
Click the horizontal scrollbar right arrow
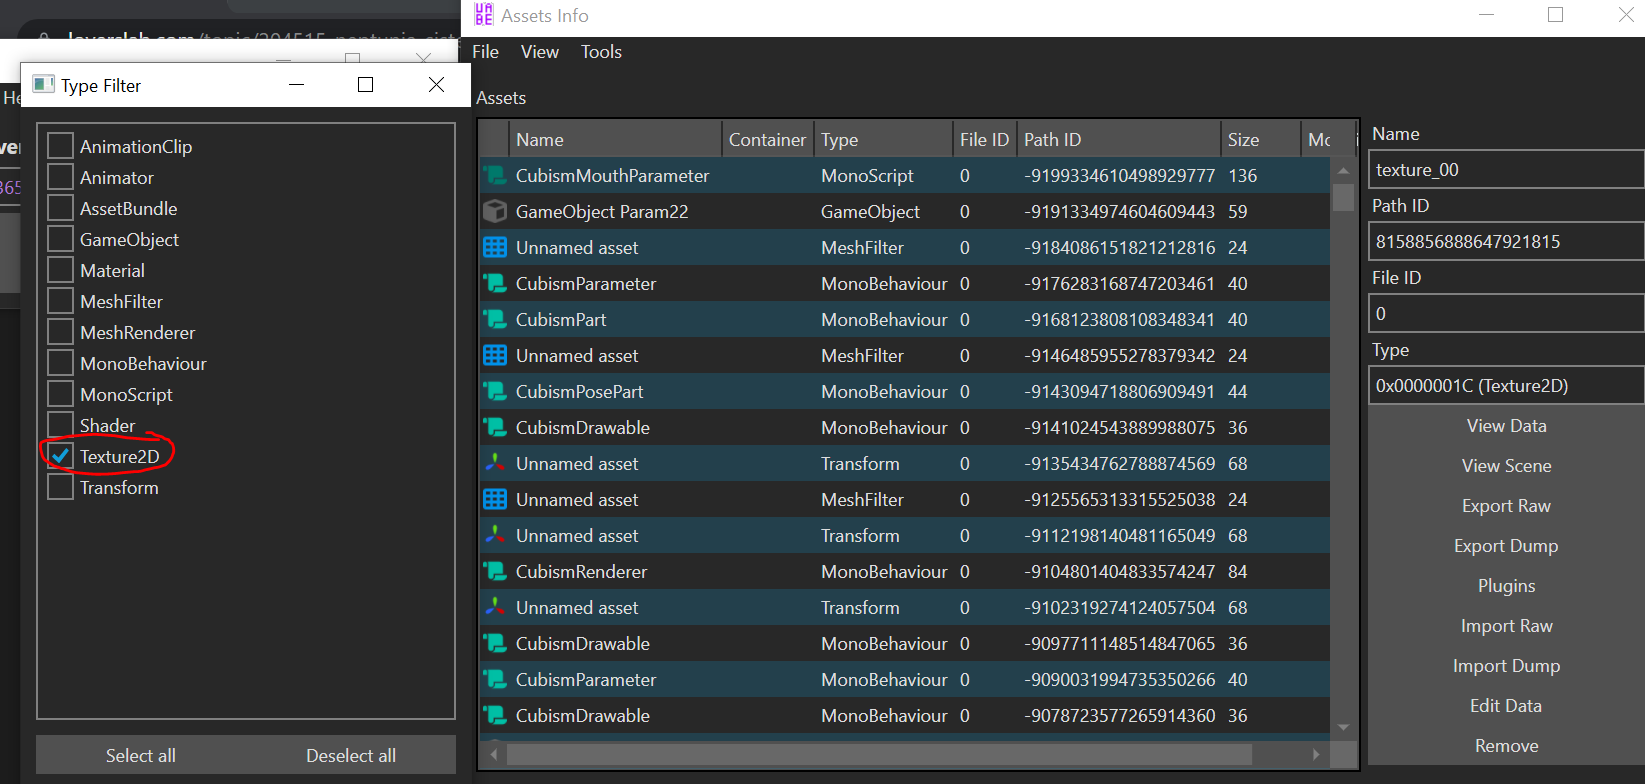(1316, 754)
